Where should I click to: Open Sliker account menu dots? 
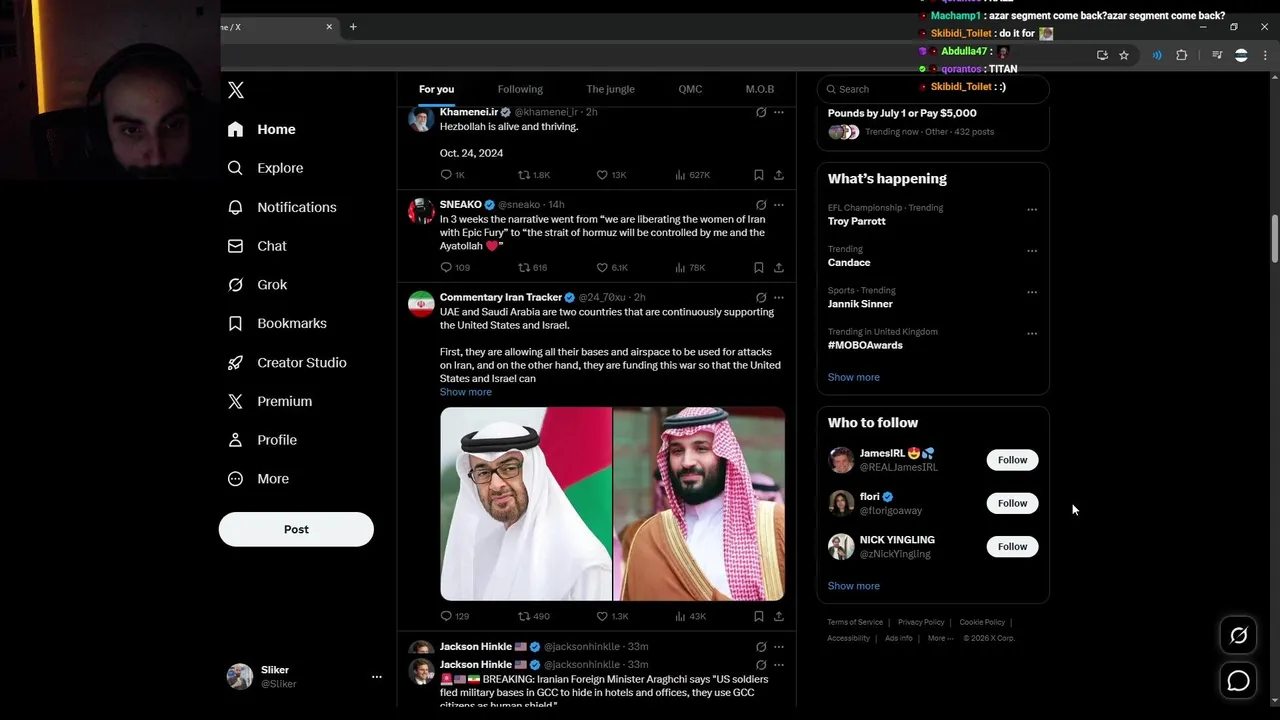click(x=377, y=677)
